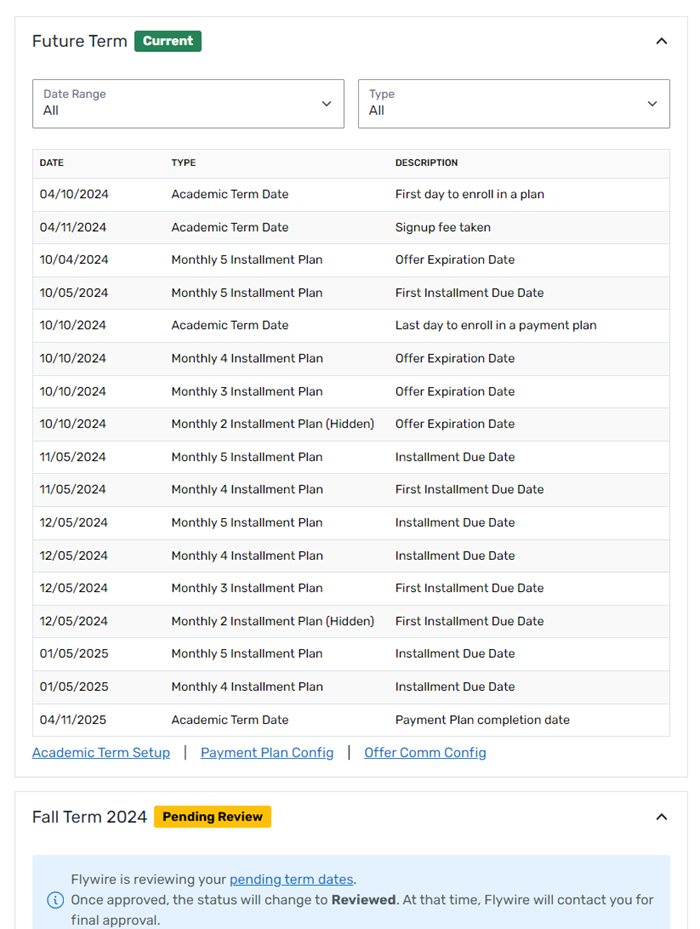This screenshot has height=929, width=700.
Task: Click the Pending Review status badge
Action: coord(212,817)
